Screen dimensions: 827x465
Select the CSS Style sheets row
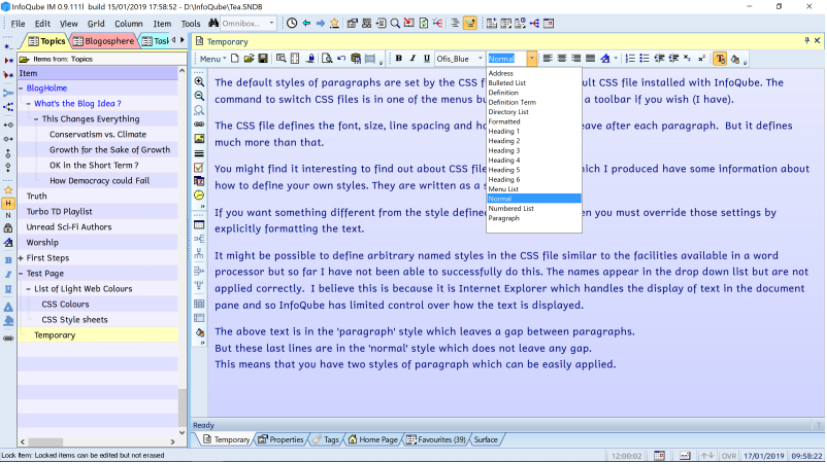click(98, 320)
